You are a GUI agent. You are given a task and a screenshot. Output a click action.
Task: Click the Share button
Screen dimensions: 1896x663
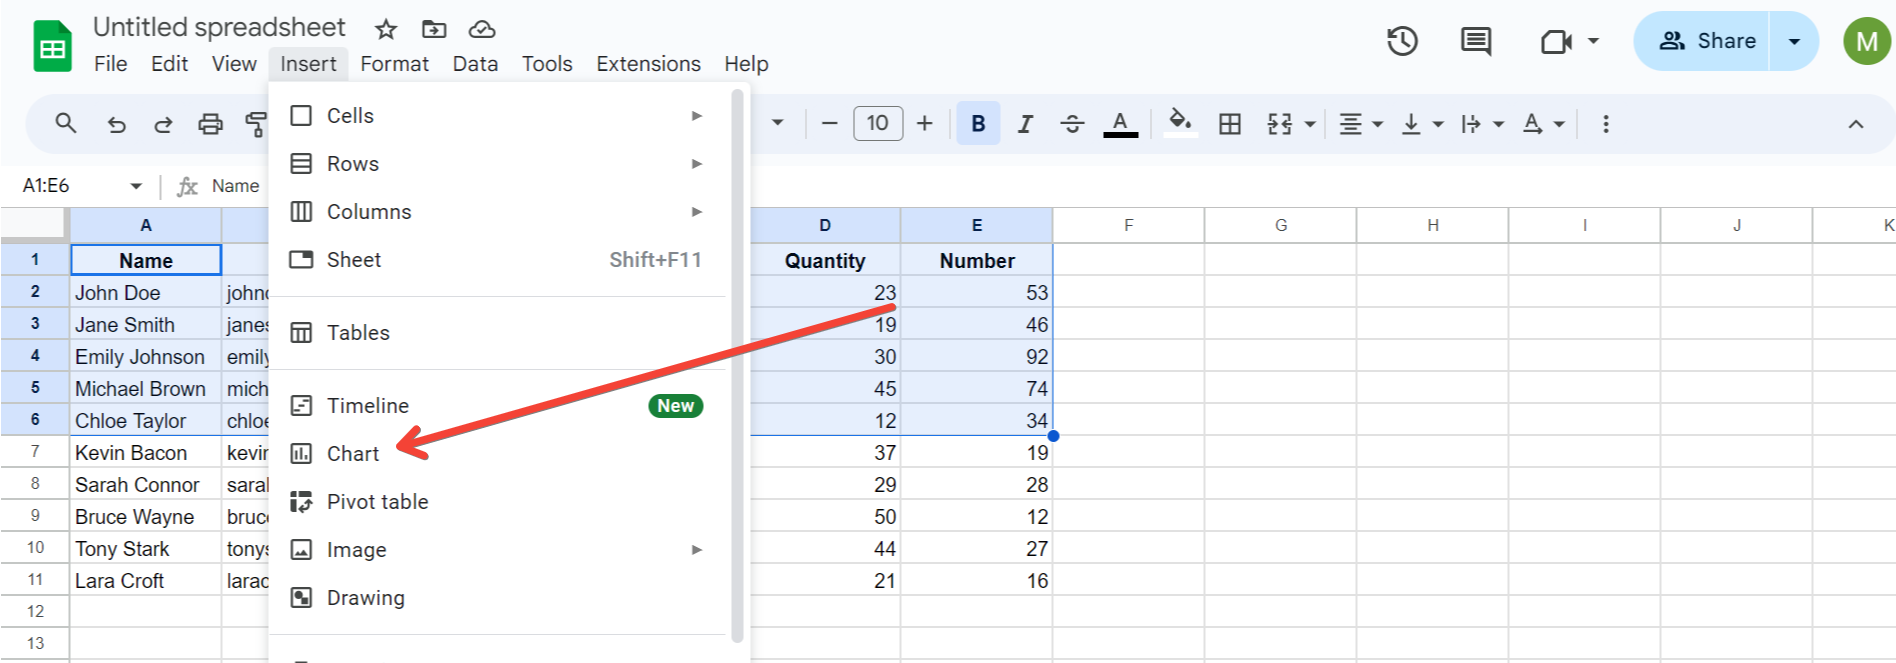[1706, 41]
